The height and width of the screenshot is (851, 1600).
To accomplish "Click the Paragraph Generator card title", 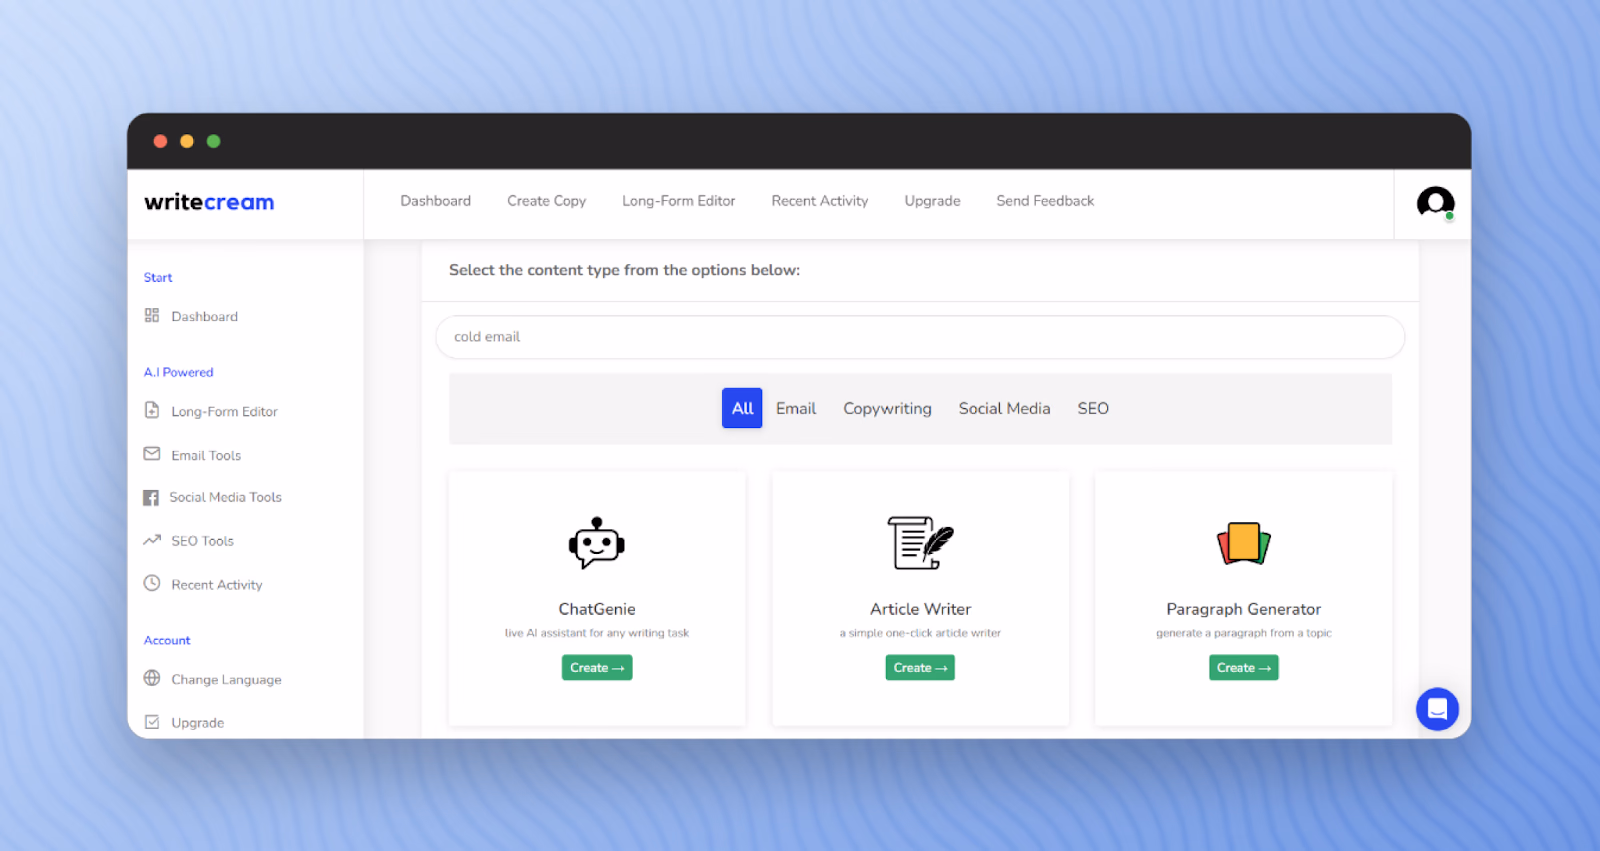I will tap(1243, 609).
